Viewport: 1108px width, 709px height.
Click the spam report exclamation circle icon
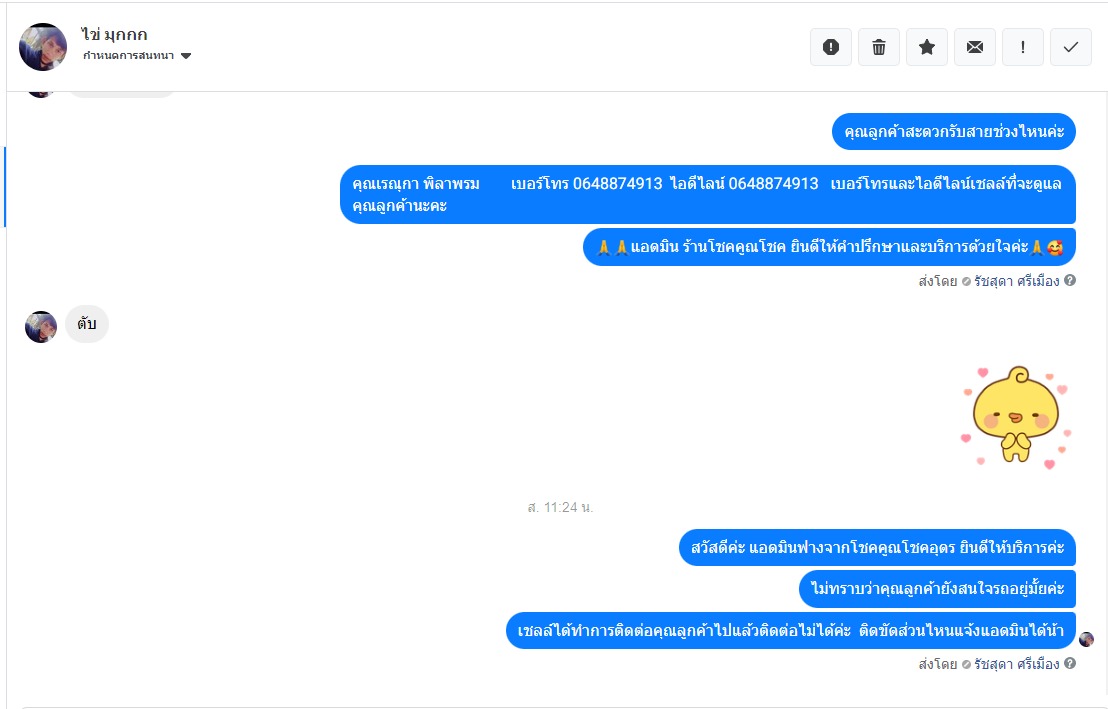click(830, 47)
